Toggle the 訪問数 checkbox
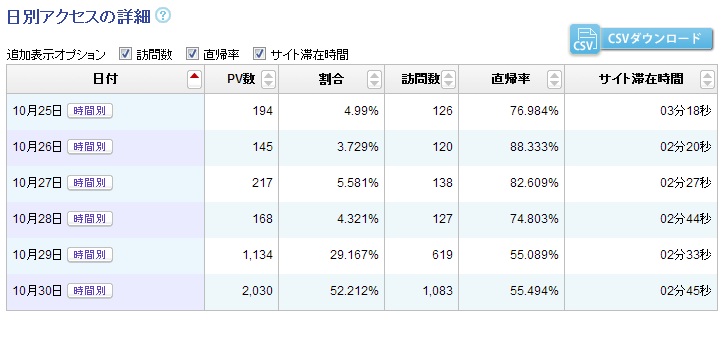This screenshot has width=724, height=360. 125,54
